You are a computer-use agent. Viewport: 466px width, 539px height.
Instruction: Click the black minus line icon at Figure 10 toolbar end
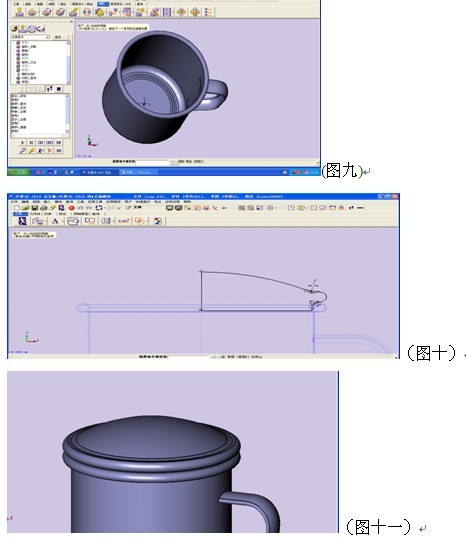click(360, 208)
